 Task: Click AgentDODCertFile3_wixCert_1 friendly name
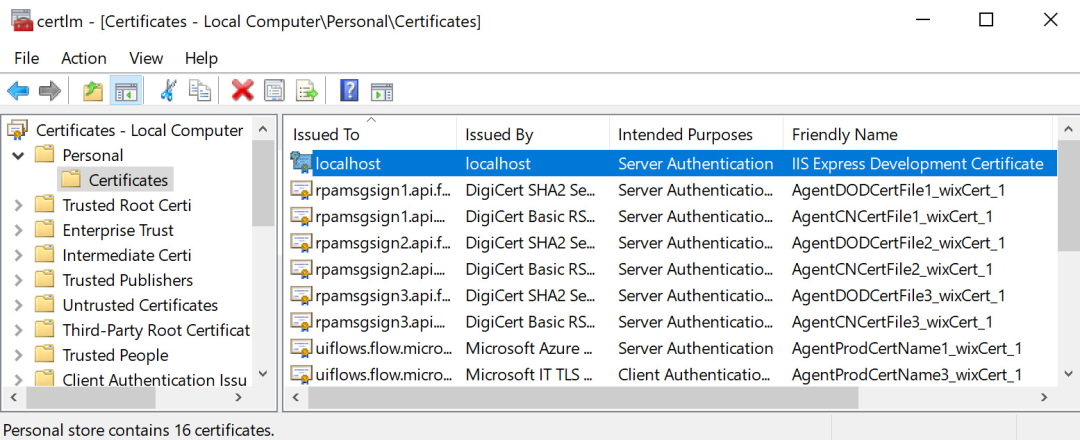point(898,295)
